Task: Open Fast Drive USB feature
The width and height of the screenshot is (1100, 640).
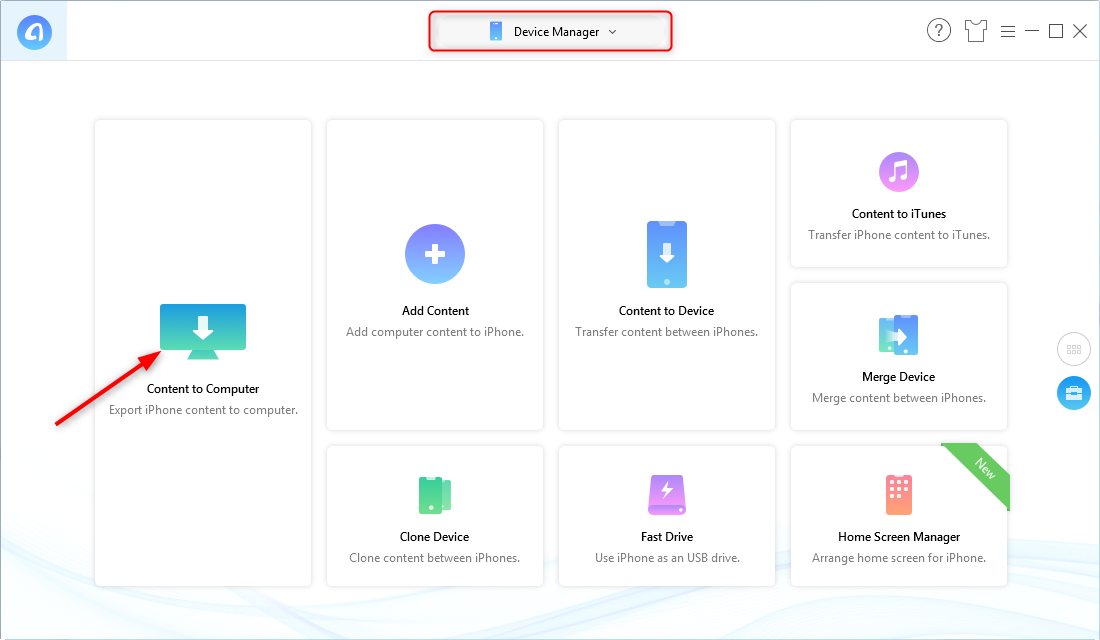Action: pos(666,494)
